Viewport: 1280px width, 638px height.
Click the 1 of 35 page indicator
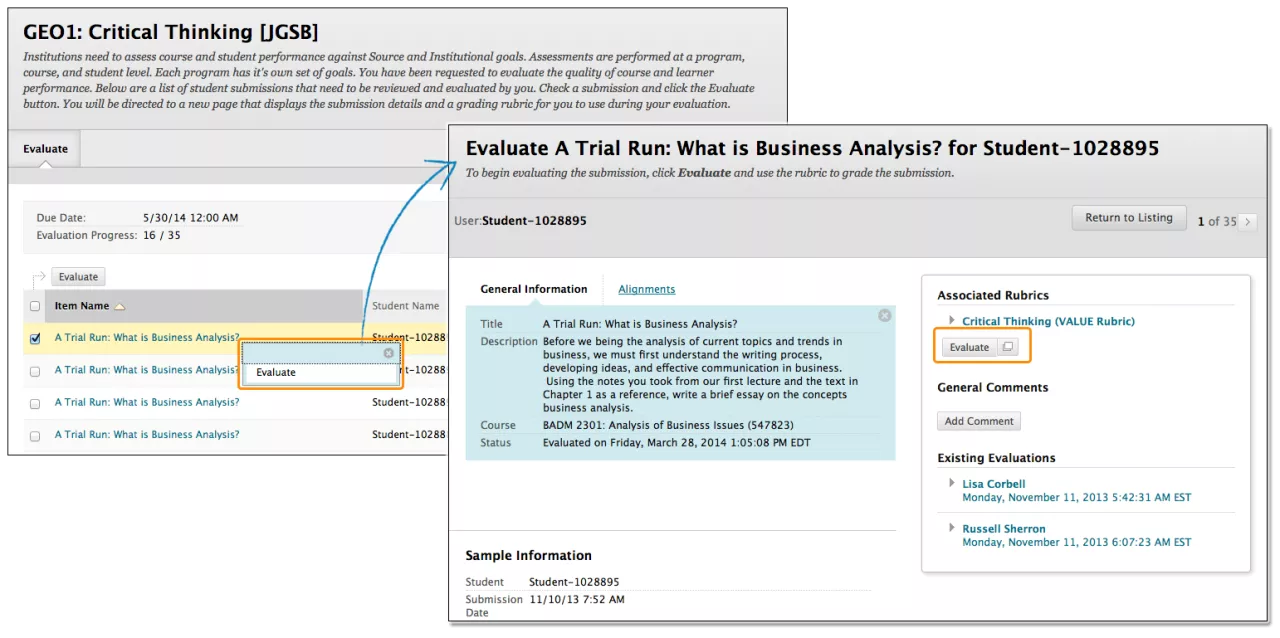(1215, 221)
